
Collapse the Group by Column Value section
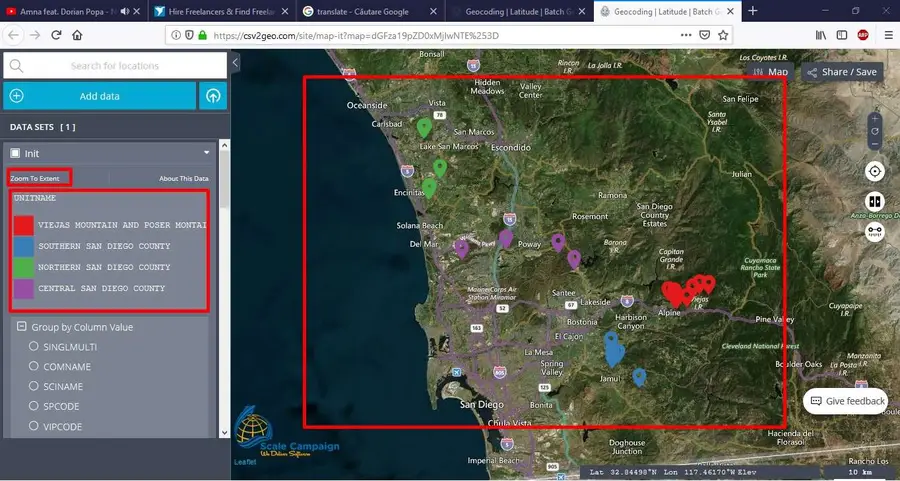click(22, 327)
